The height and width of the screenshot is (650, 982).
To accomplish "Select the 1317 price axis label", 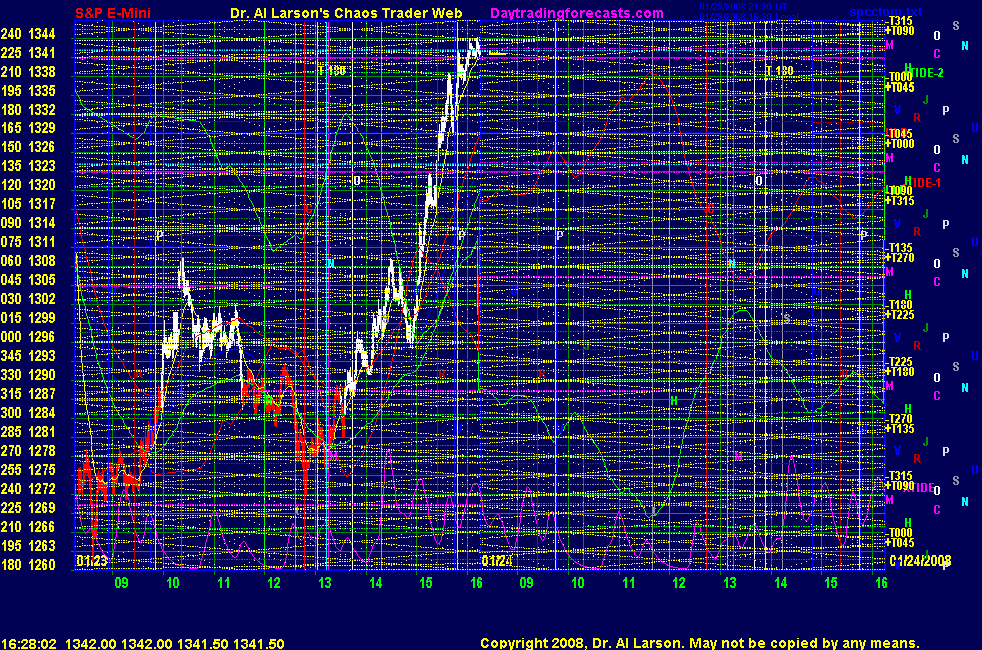I will coord(41,204).
